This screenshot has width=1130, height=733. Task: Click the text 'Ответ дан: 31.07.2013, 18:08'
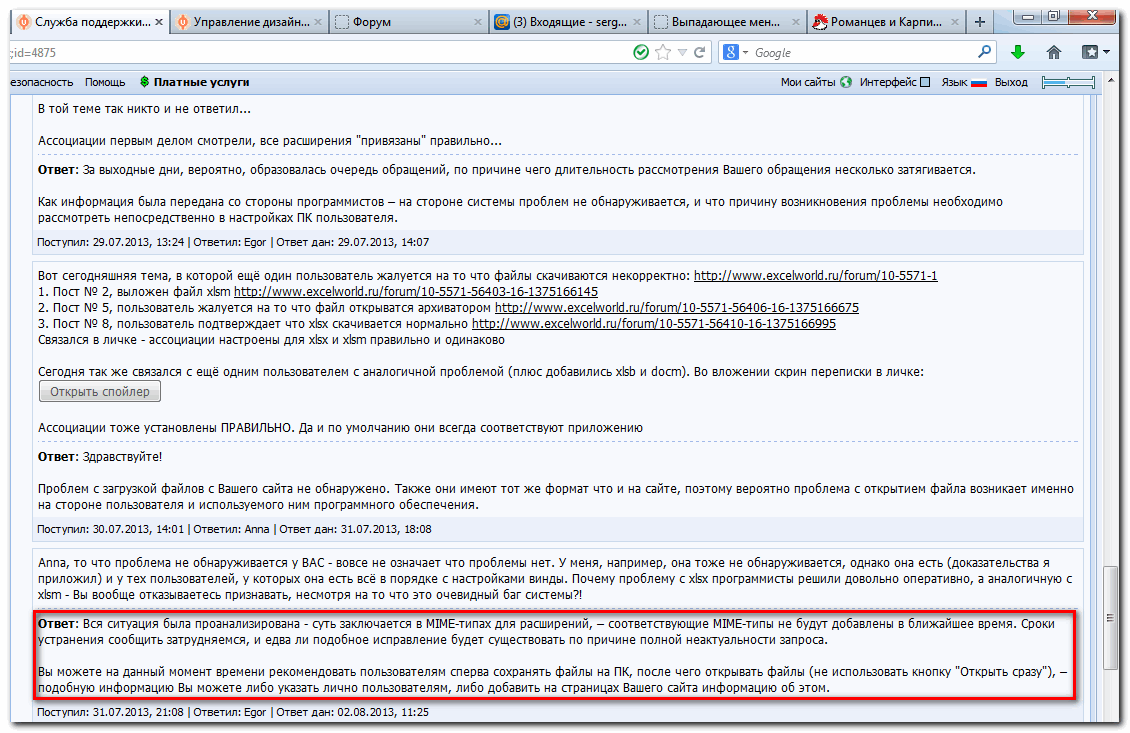click(x=355, y=529)
